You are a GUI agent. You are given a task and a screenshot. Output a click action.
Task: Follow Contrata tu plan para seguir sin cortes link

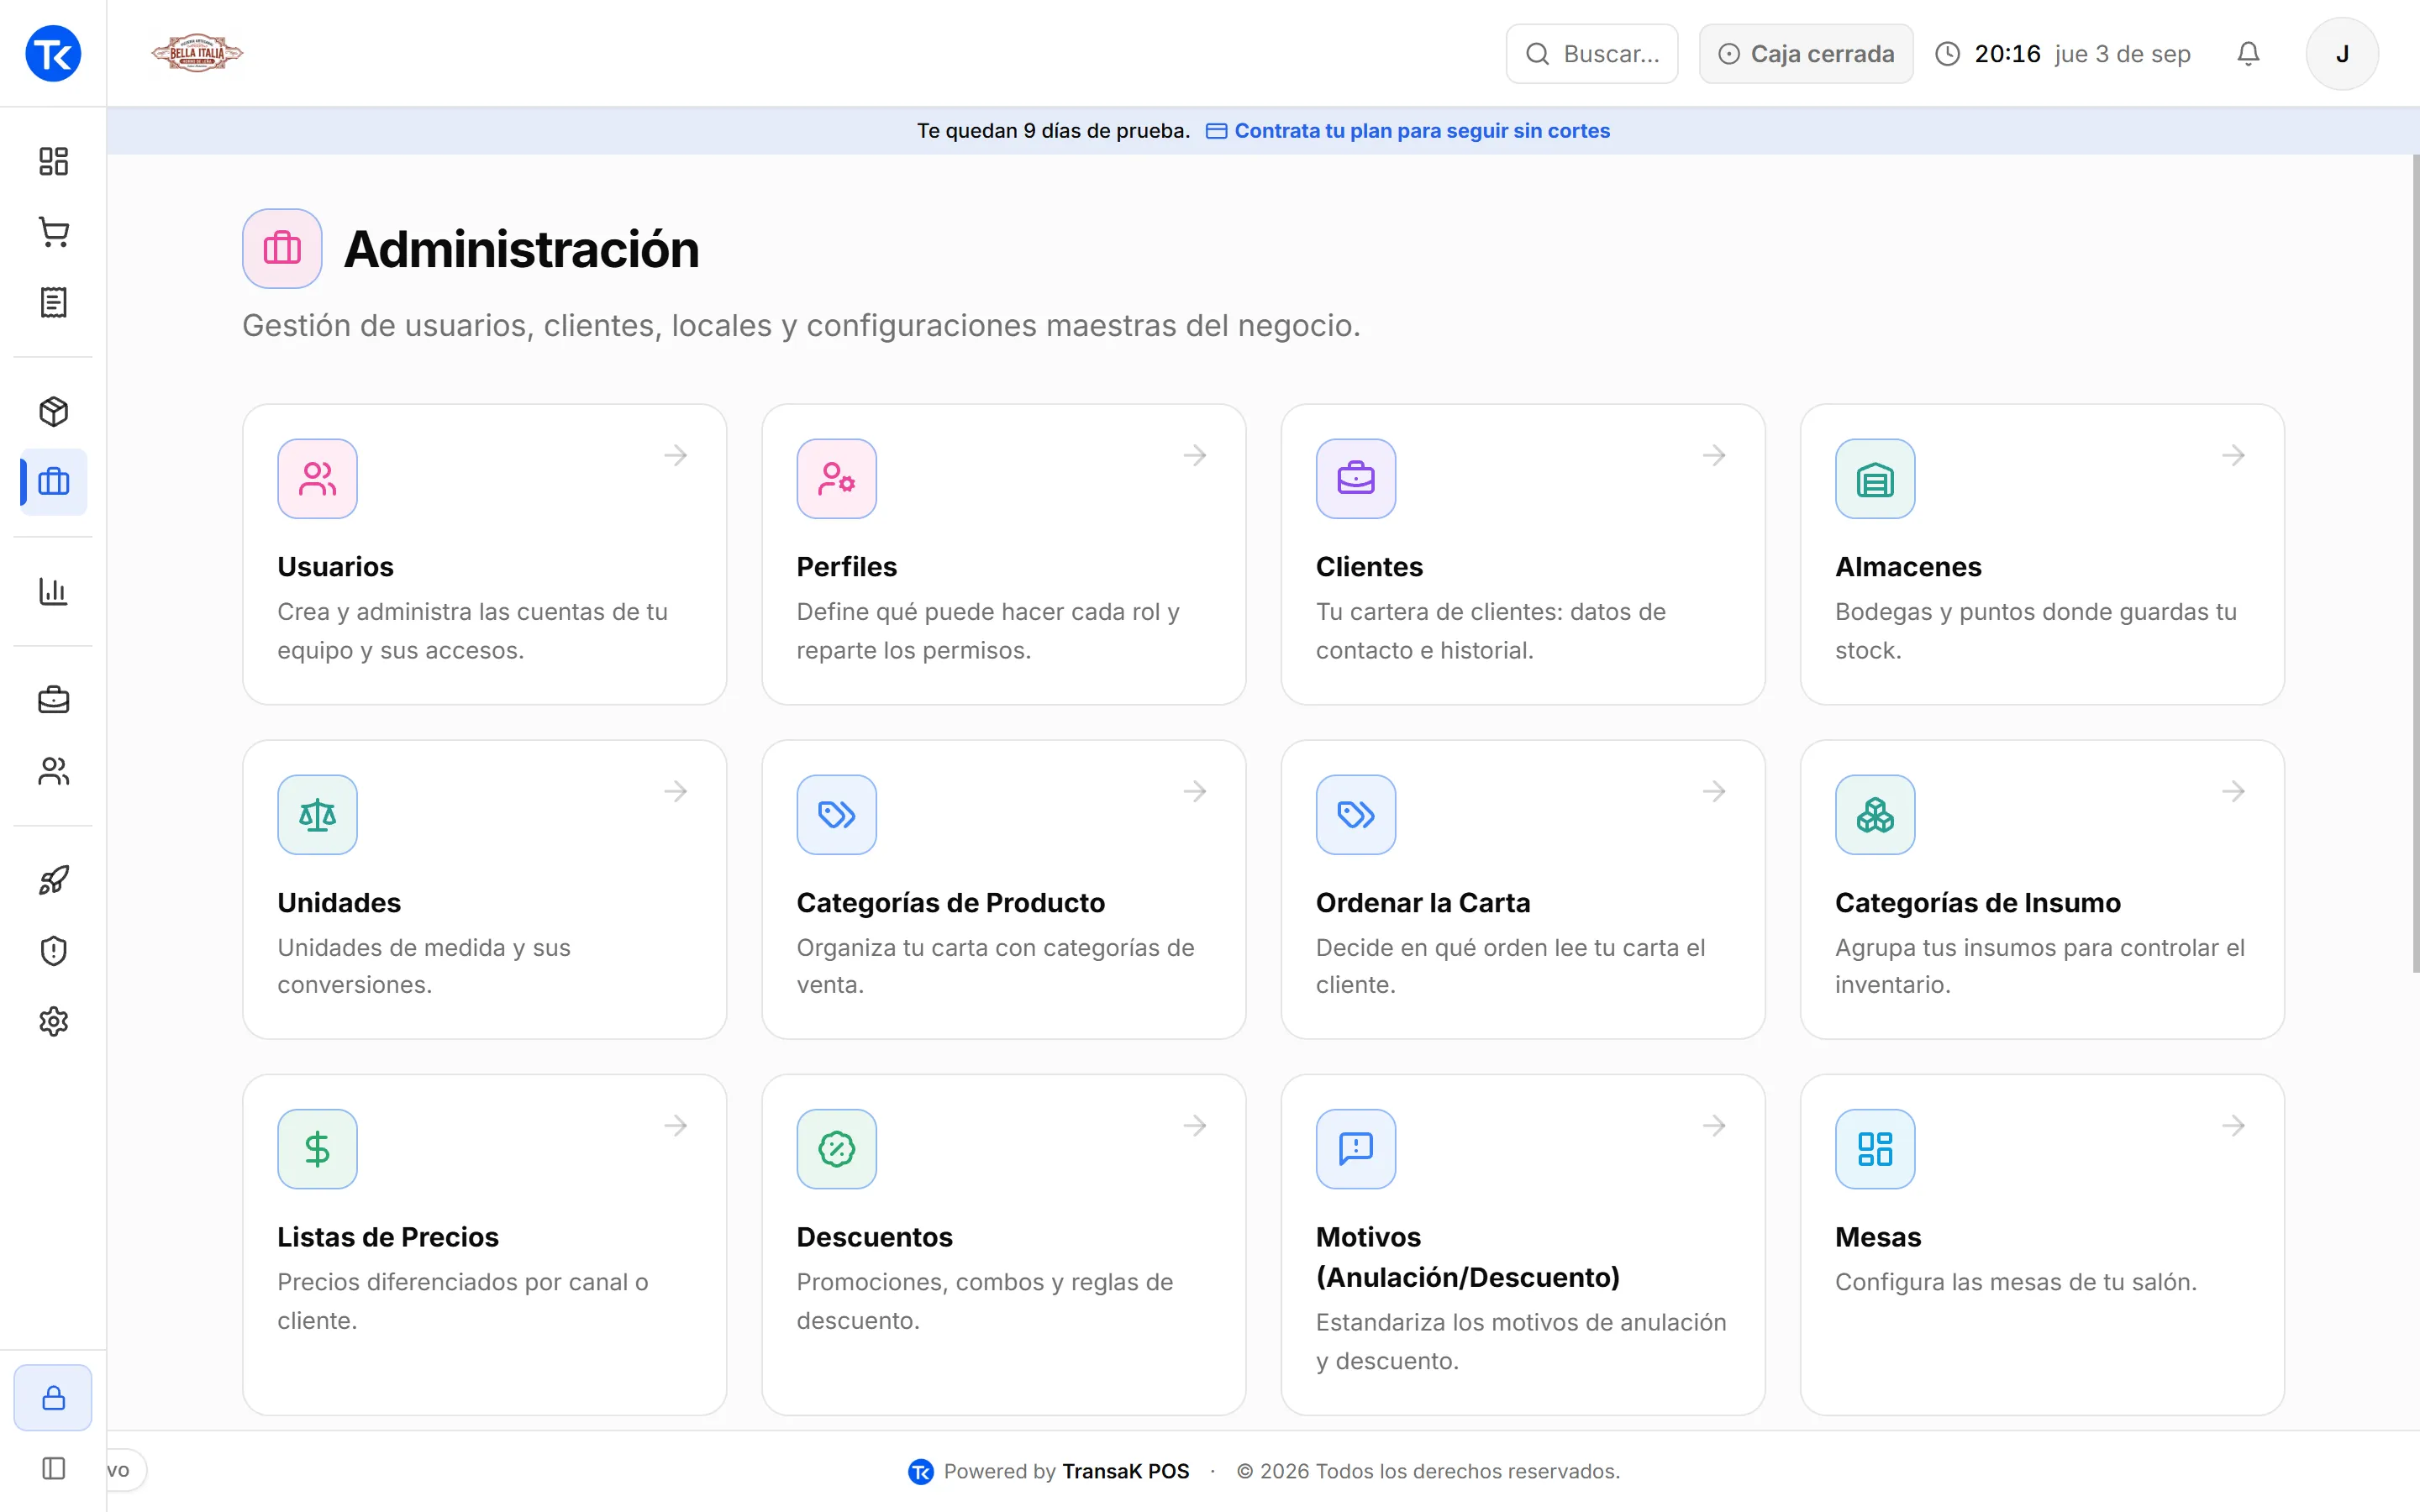[1408, 131]
